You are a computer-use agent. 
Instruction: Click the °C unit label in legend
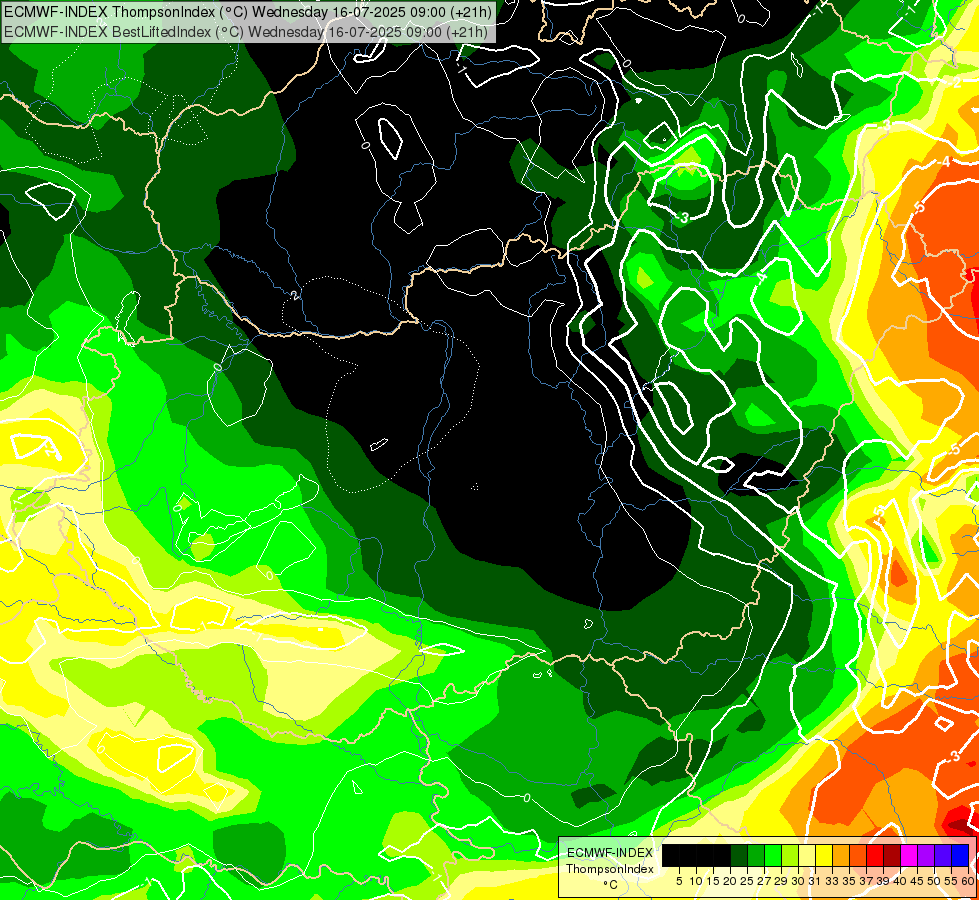[610, 885]
